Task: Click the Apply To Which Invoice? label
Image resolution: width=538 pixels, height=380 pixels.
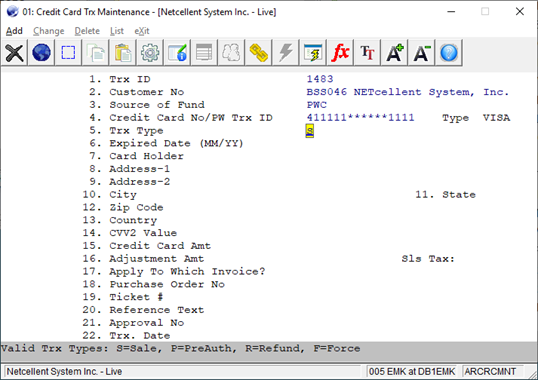Action: coord(187,272)
